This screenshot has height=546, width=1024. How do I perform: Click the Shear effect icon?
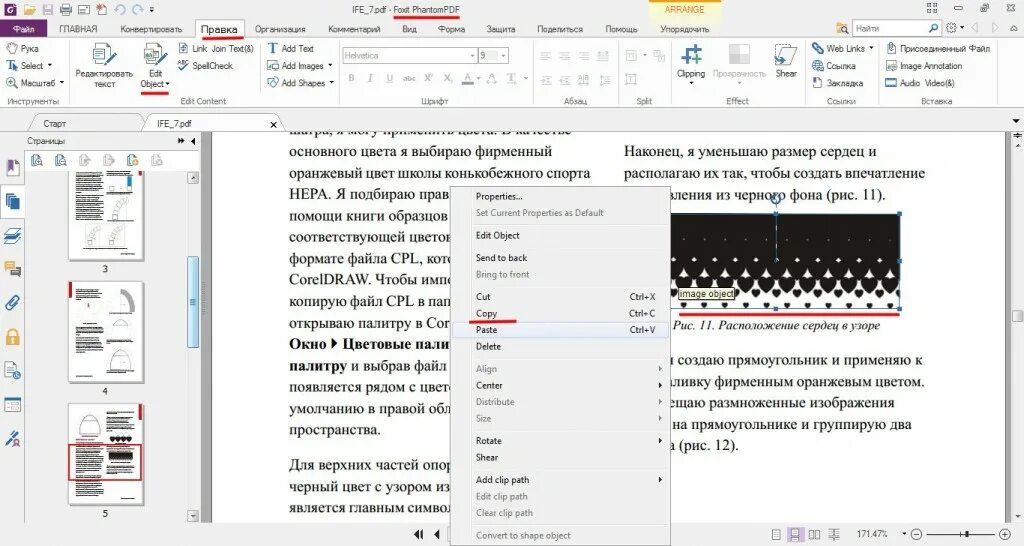coord(786,55)
